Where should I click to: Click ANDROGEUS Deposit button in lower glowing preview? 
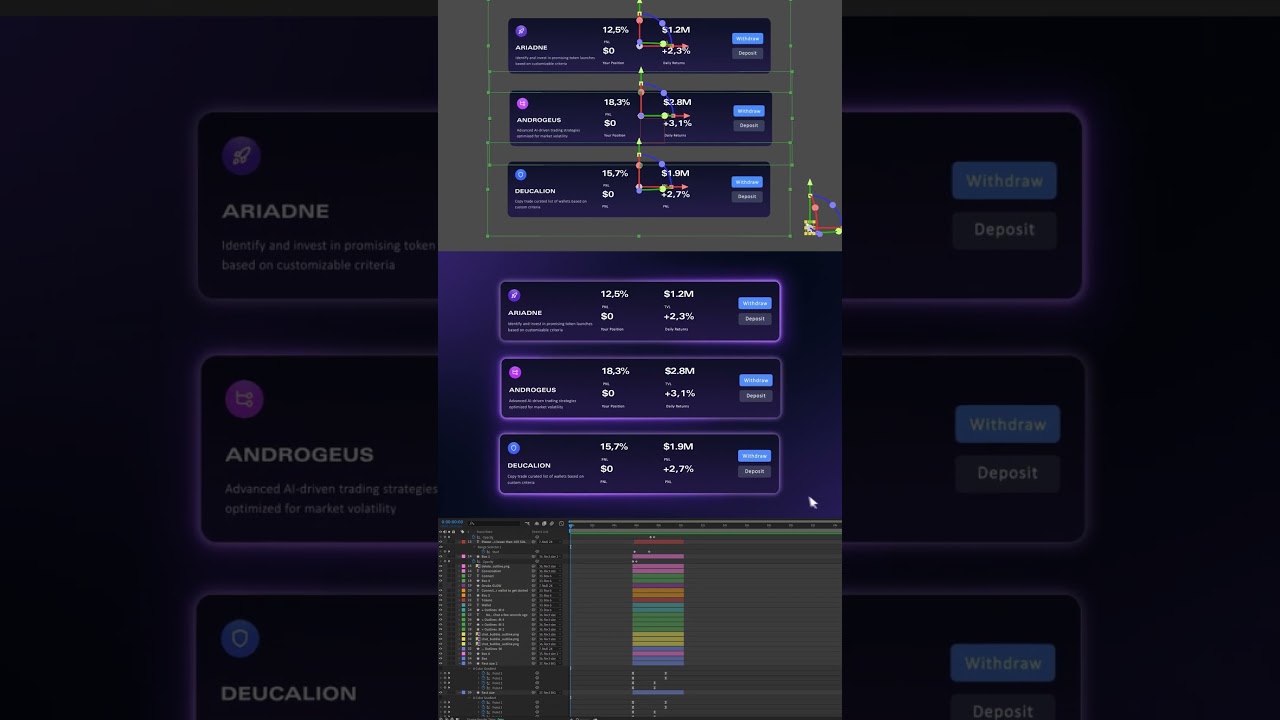pos(756,396)
